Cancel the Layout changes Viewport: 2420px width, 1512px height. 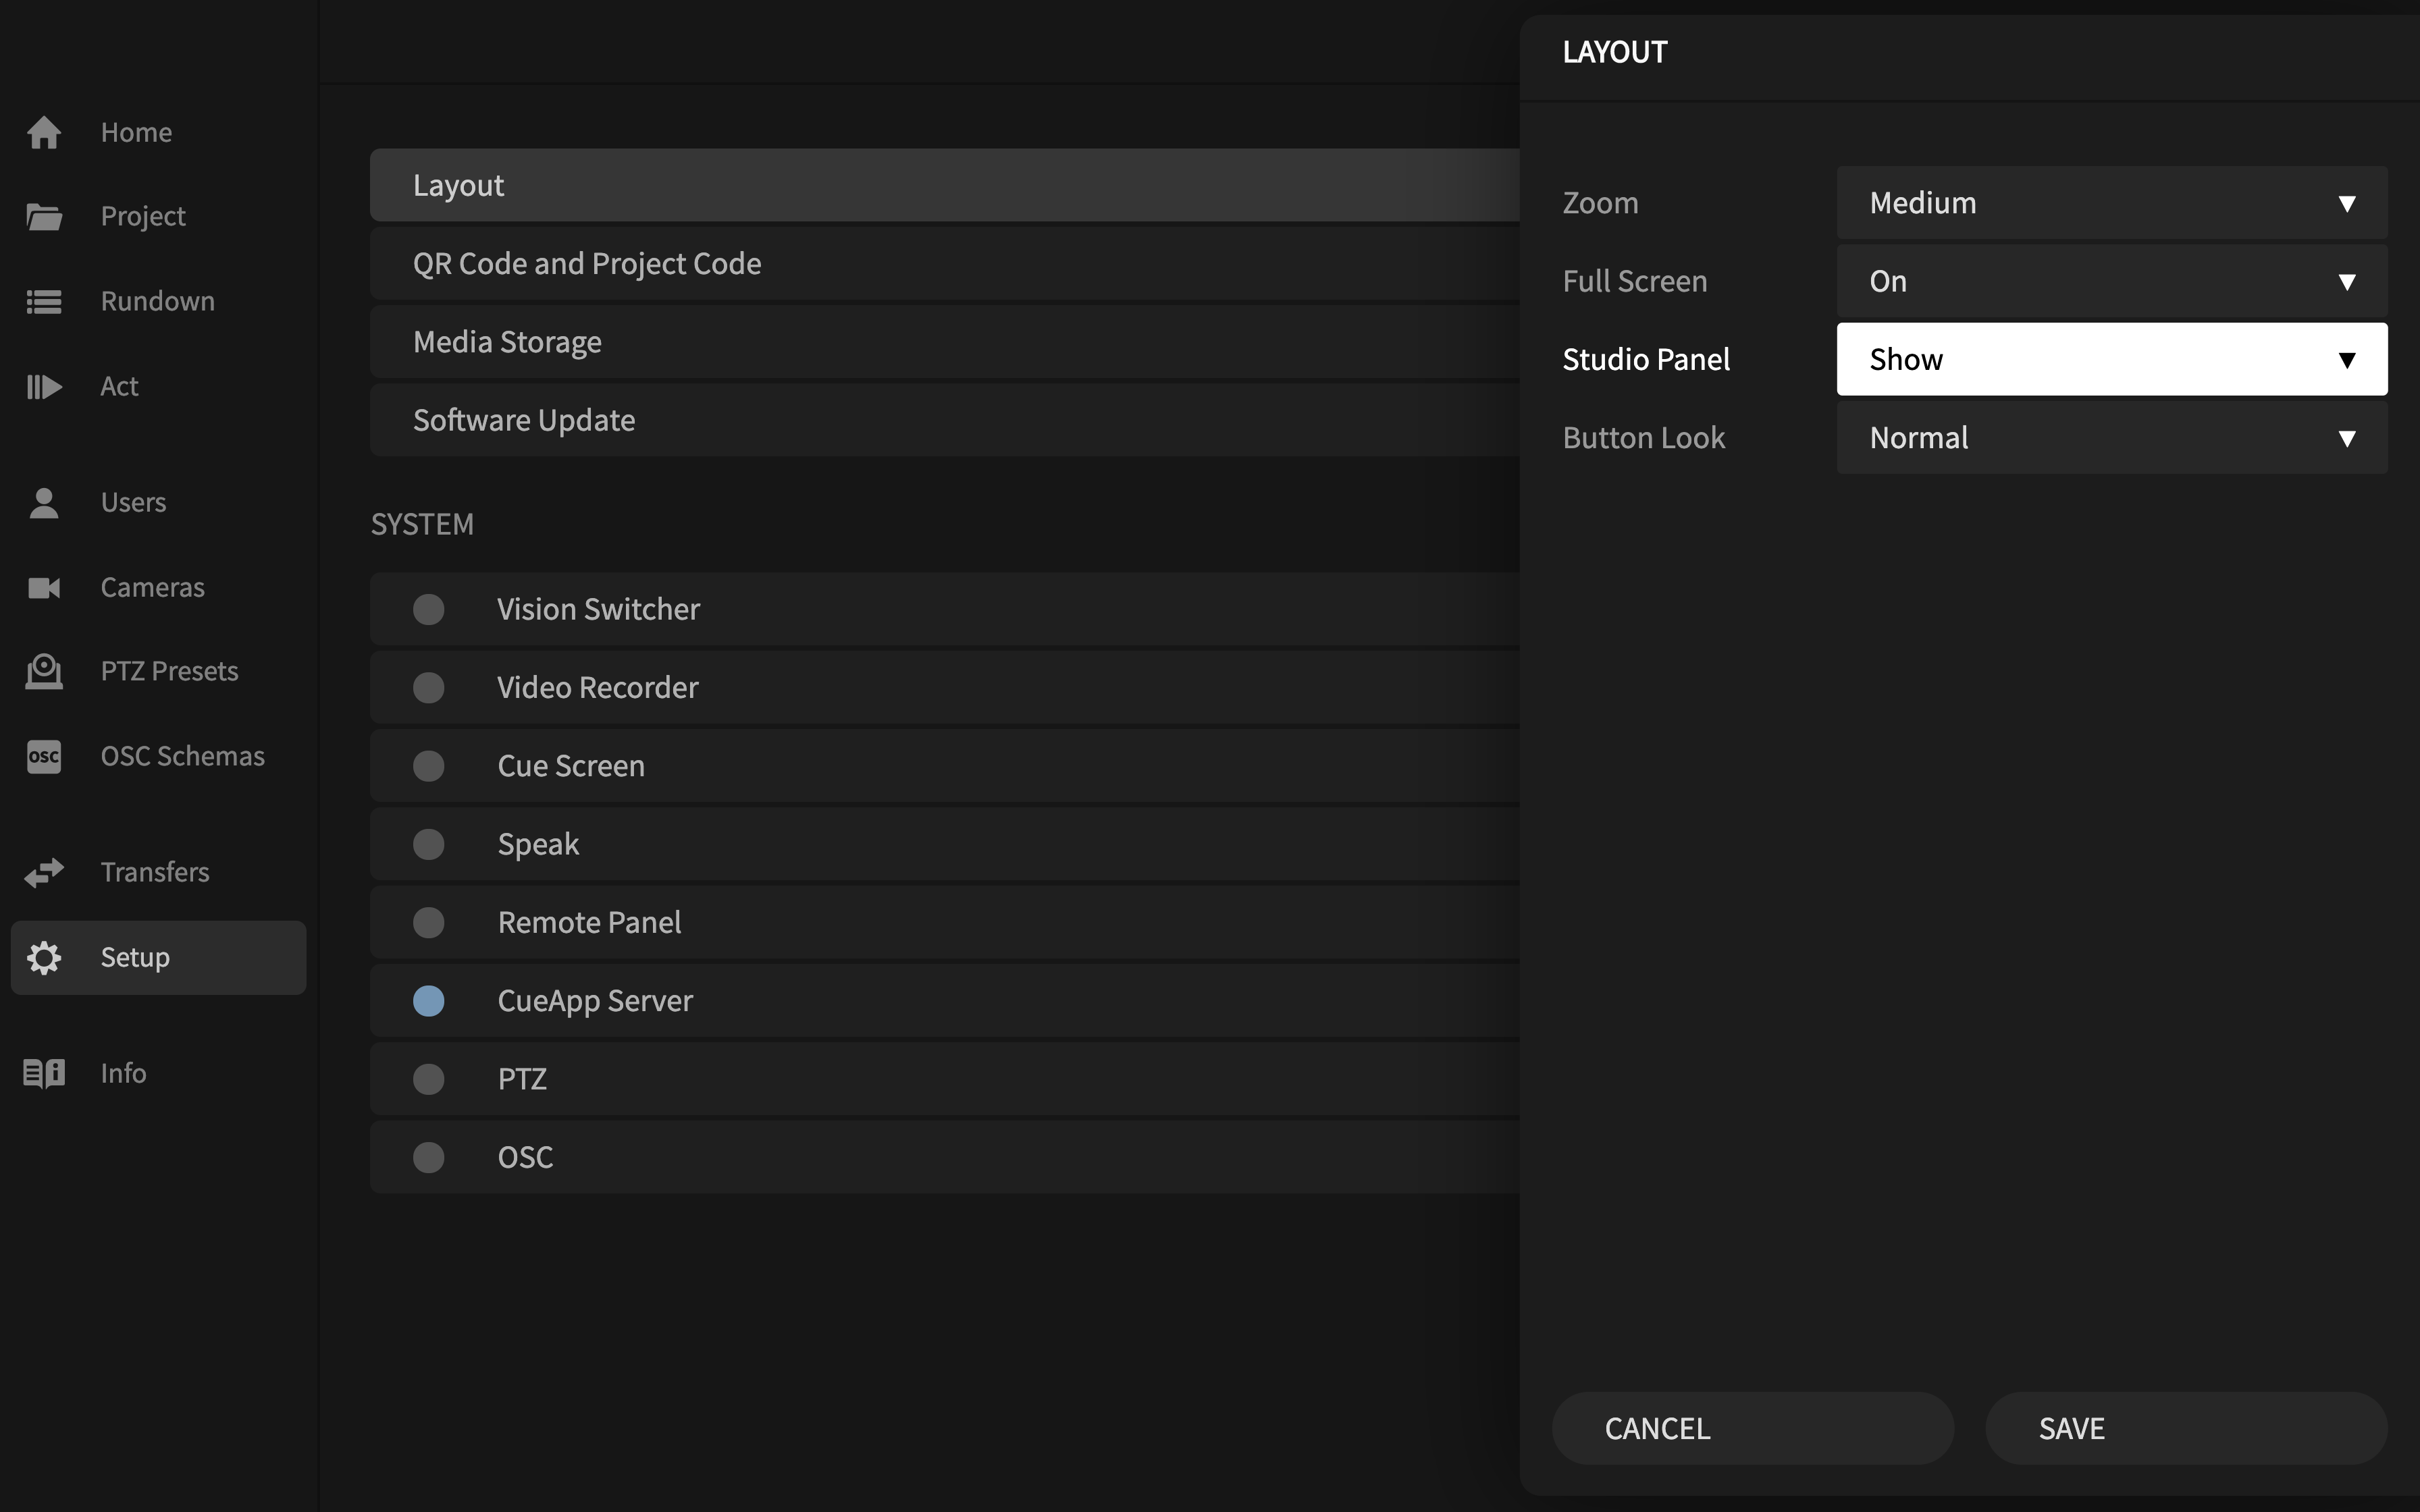click(x=1753, y=1427)
